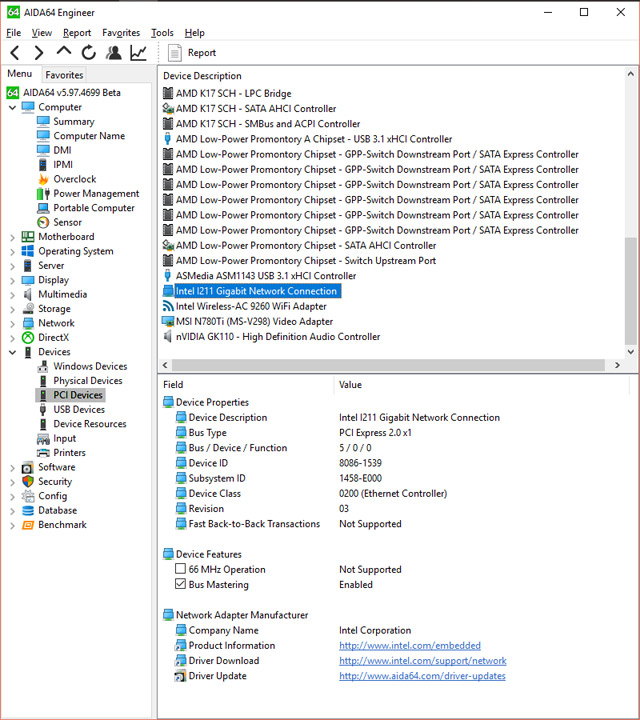Open the Power Management tree item
This screenshot has height=720, width=640.
[x=96, y=193]
